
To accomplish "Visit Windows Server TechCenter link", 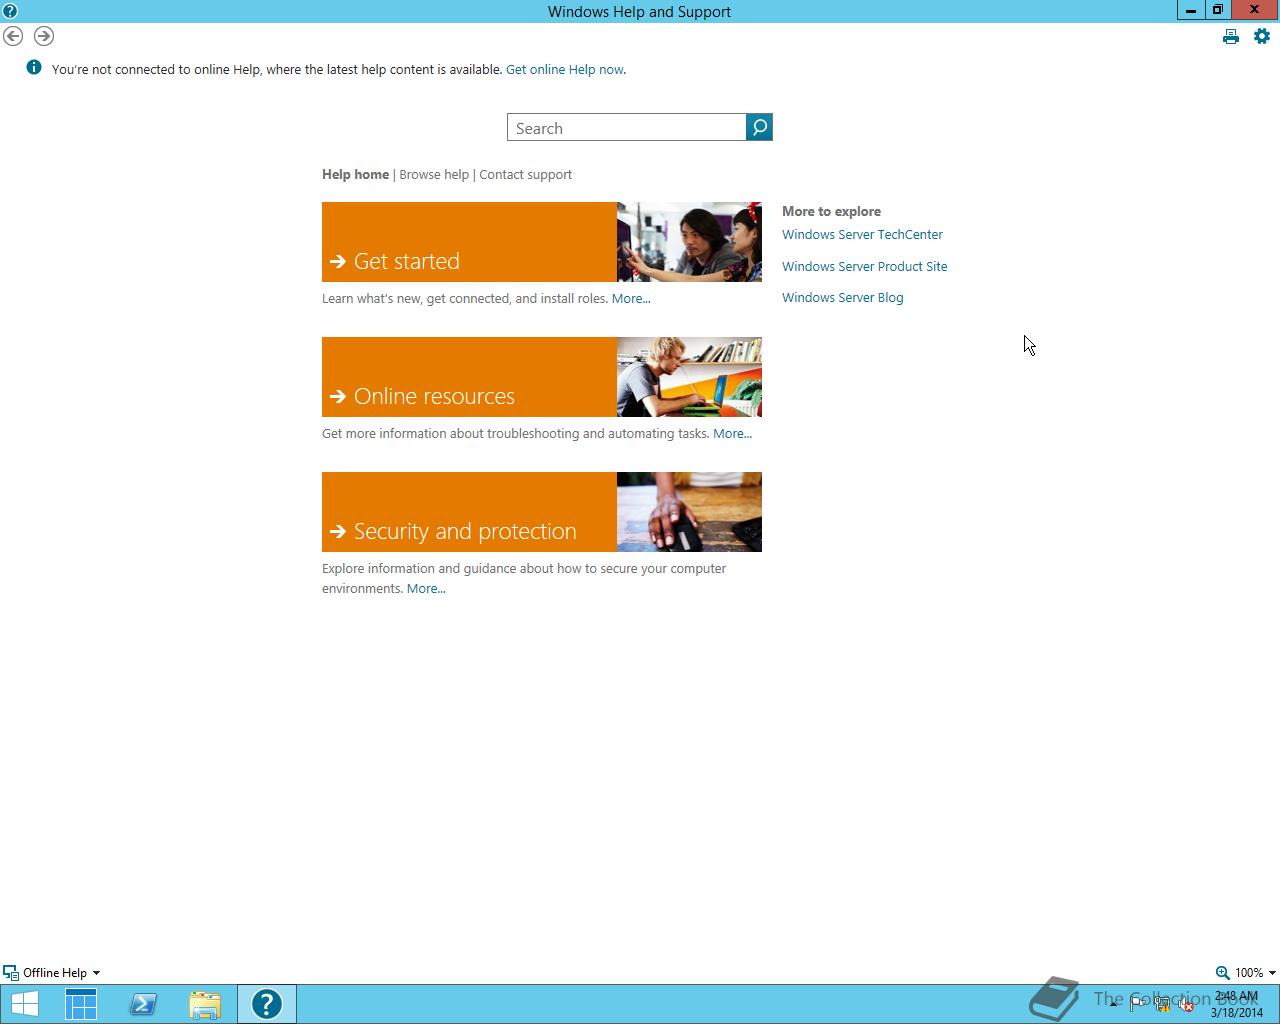I will click(862, 235).
